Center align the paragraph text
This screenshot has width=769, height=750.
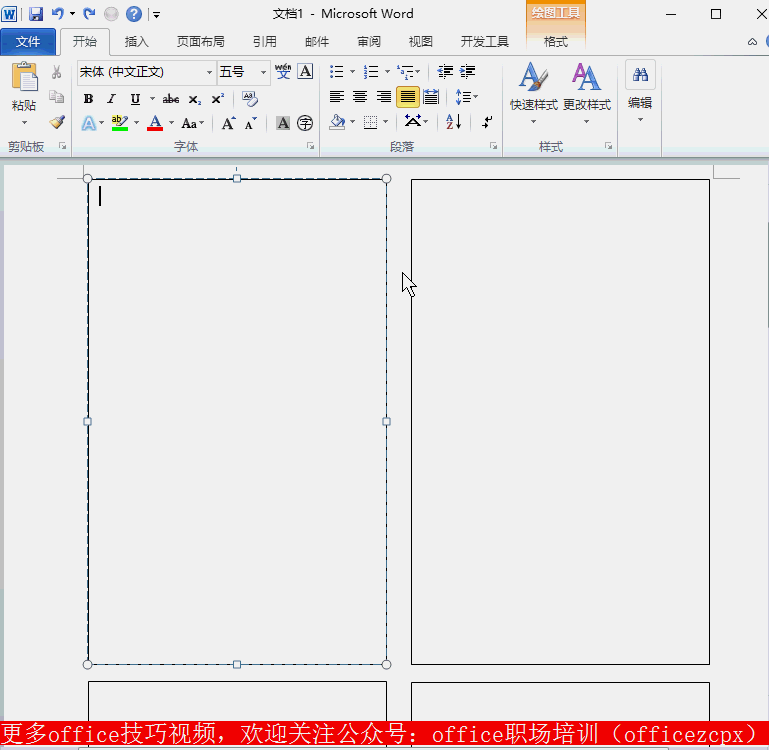[360, 97]
